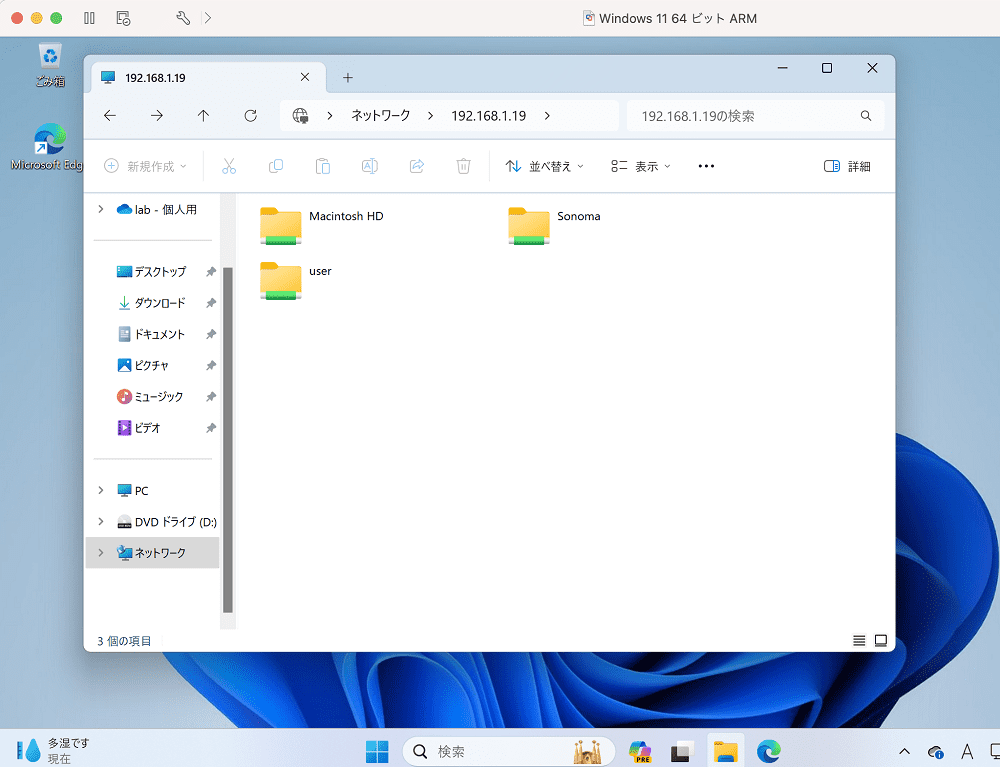Open デスクトップ in the sidebar
Viewport: 1000px width, 767px height.
pos(160,272)
